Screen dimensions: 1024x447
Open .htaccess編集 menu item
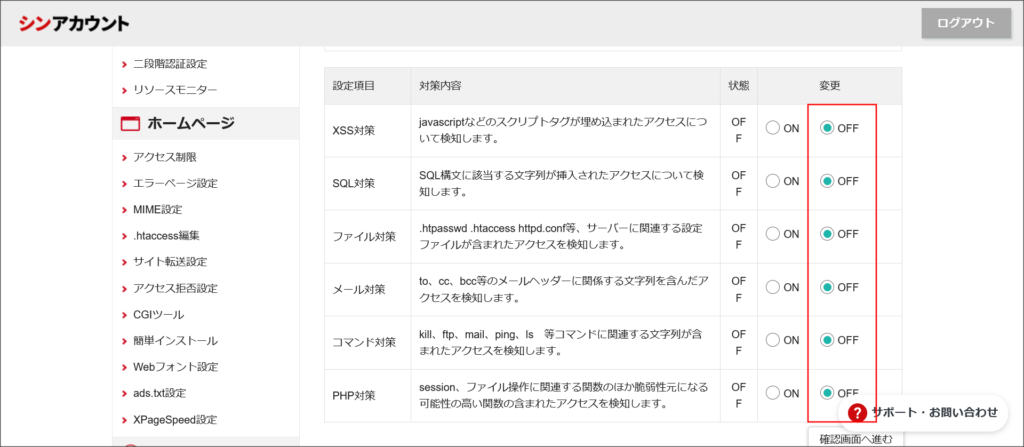166,236
